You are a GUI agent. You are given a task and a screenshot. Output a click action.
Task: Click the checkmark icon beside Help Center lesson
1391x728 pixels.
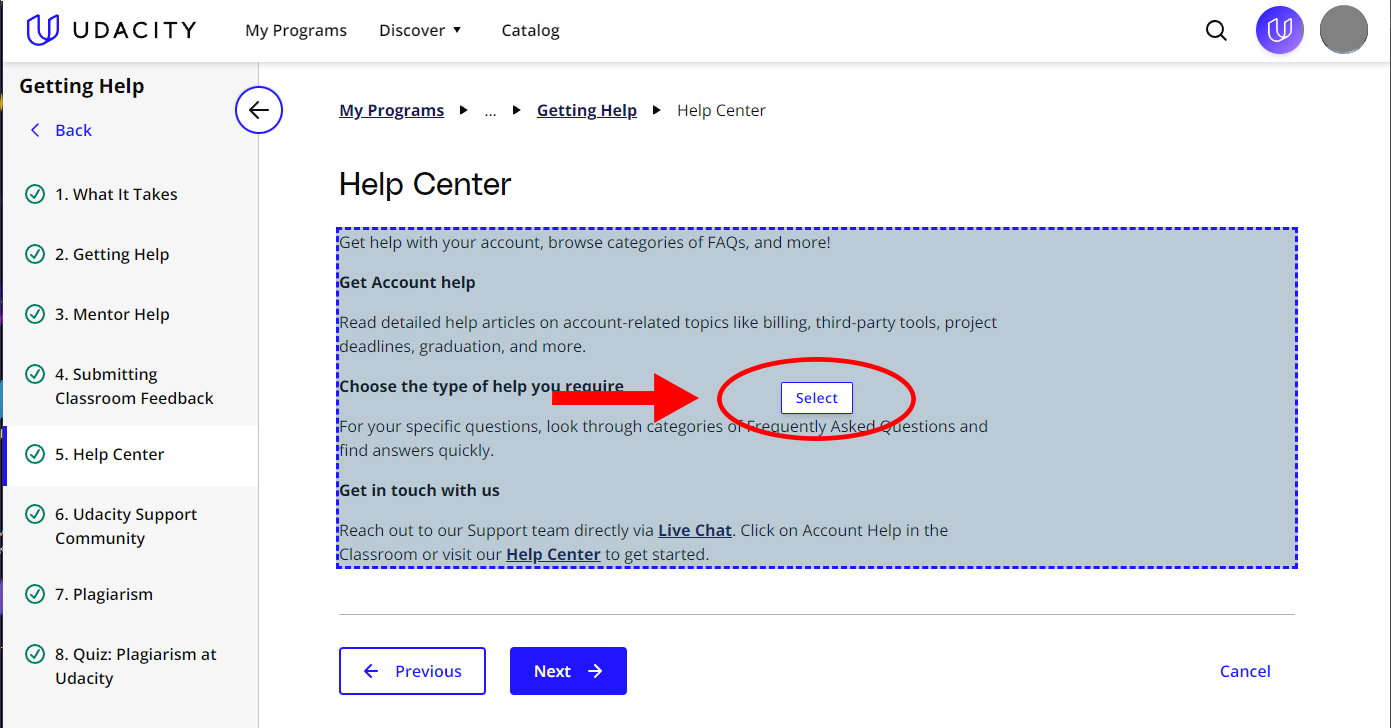[35, 454]
